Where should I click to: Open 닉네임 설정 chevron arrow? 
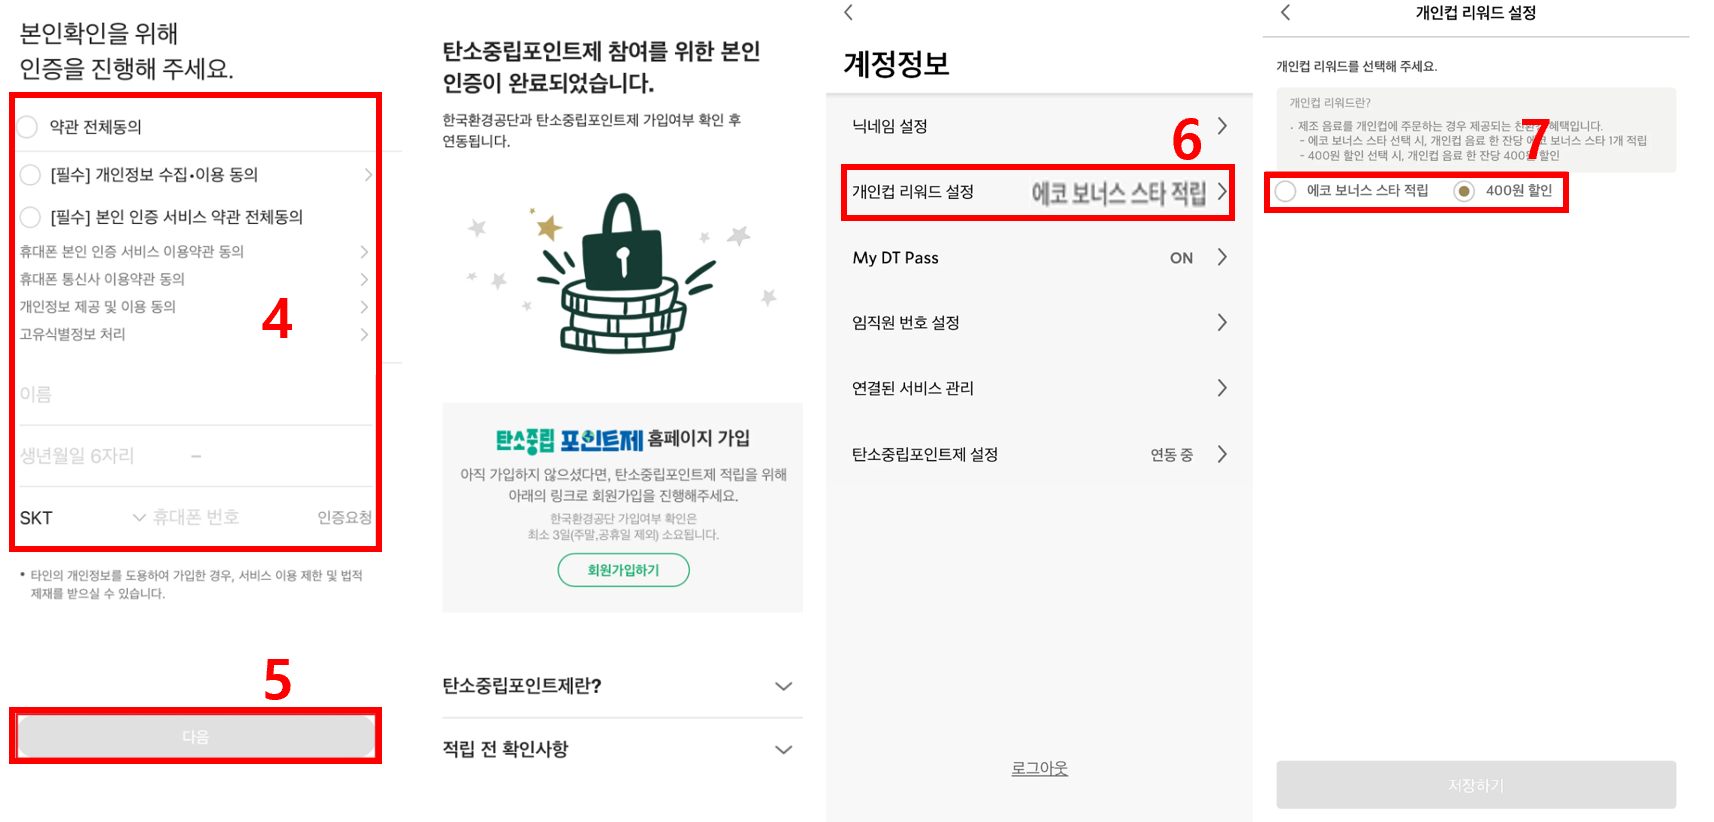(1222, 126)
